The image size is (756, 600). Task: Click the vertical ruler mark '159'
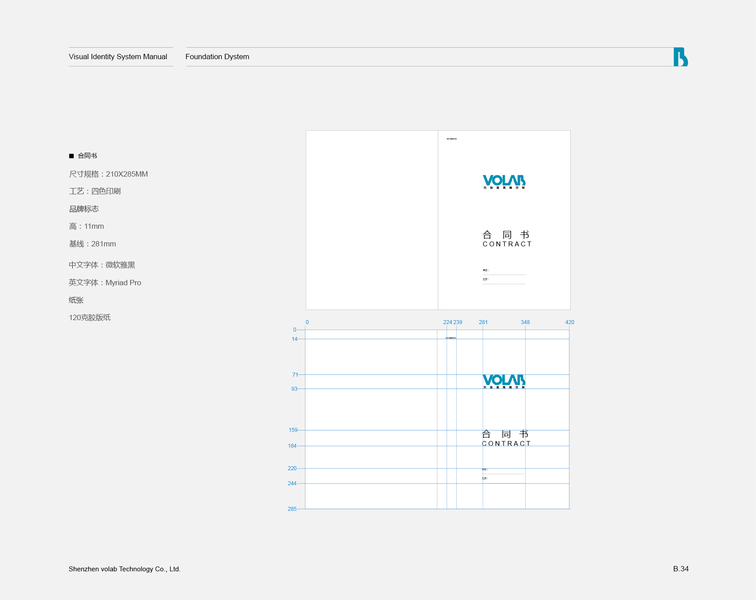pos(293,430)
